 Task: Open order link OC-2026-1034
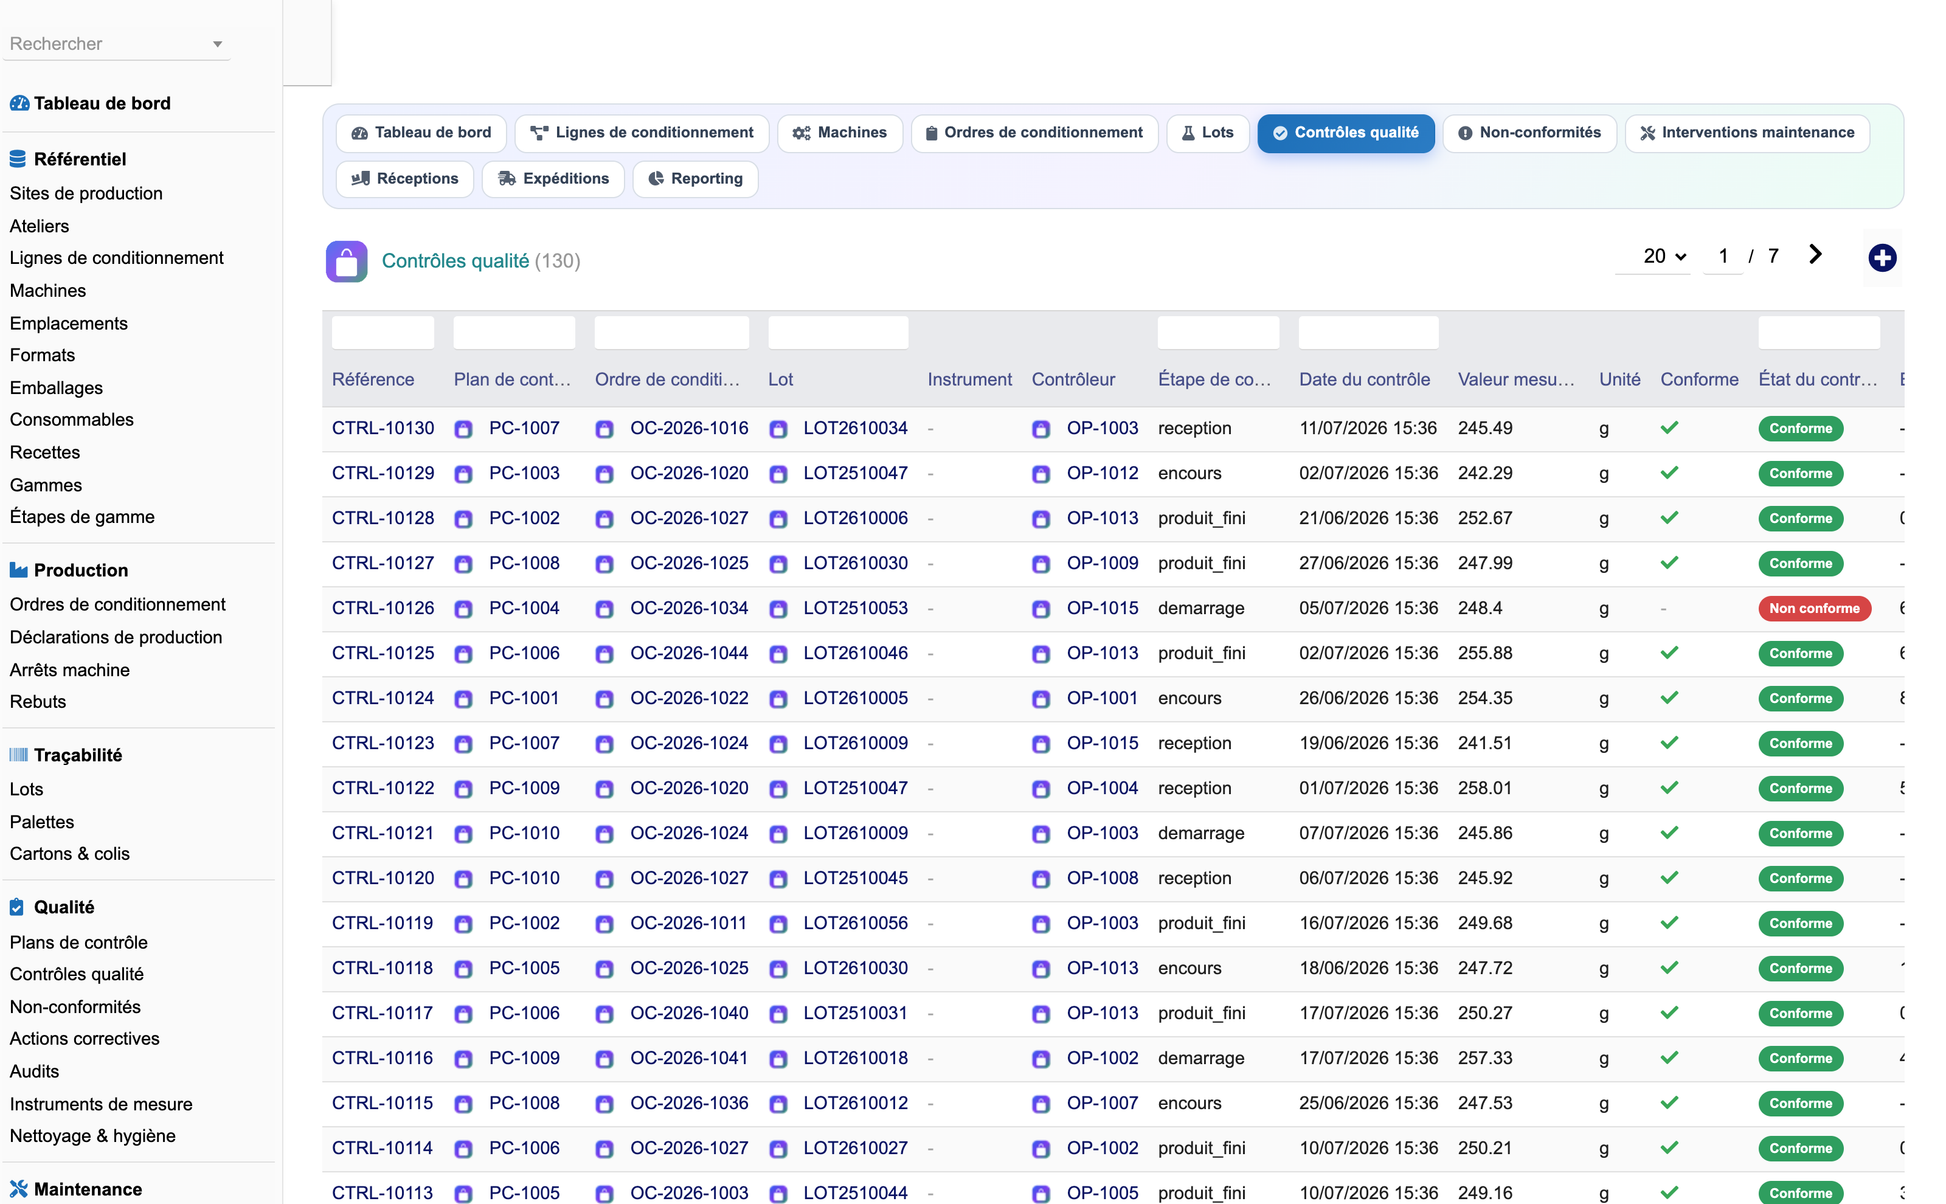coord(689,608)
